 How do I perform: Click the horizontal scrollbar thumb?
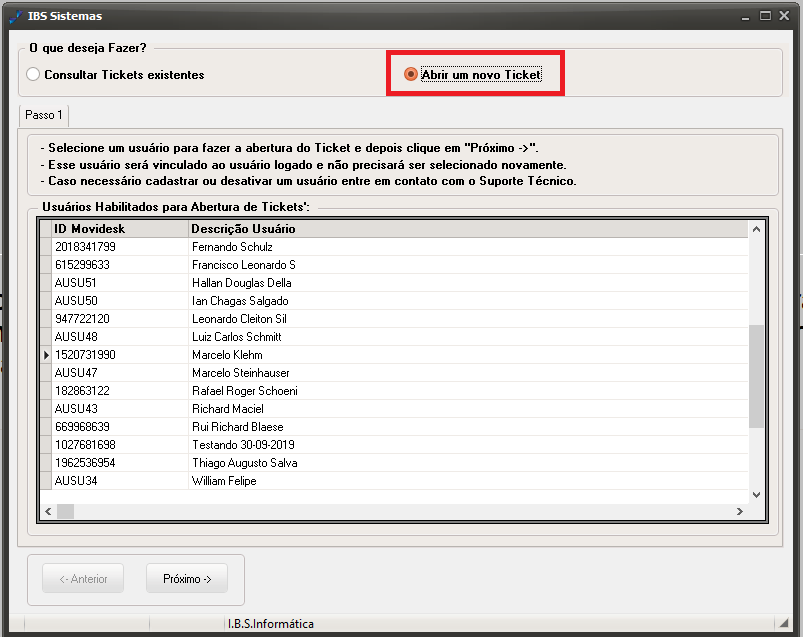(x=65, y=511)
